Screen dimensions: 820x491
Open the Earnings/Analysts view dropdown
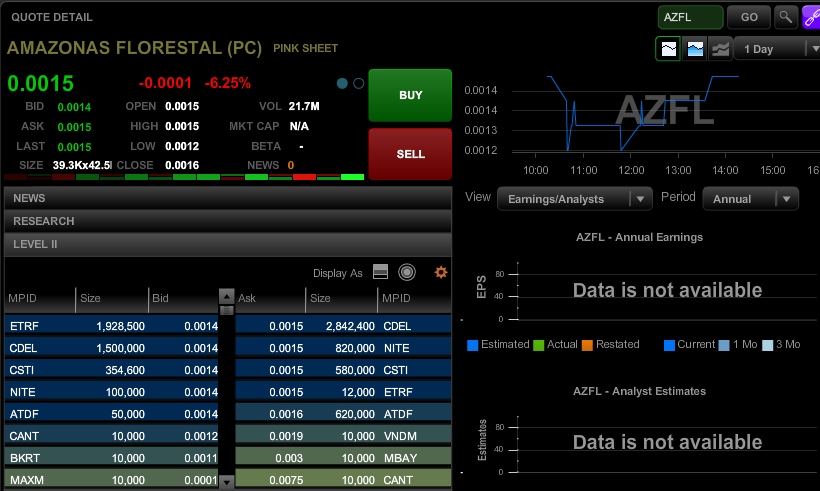point(574,198)
